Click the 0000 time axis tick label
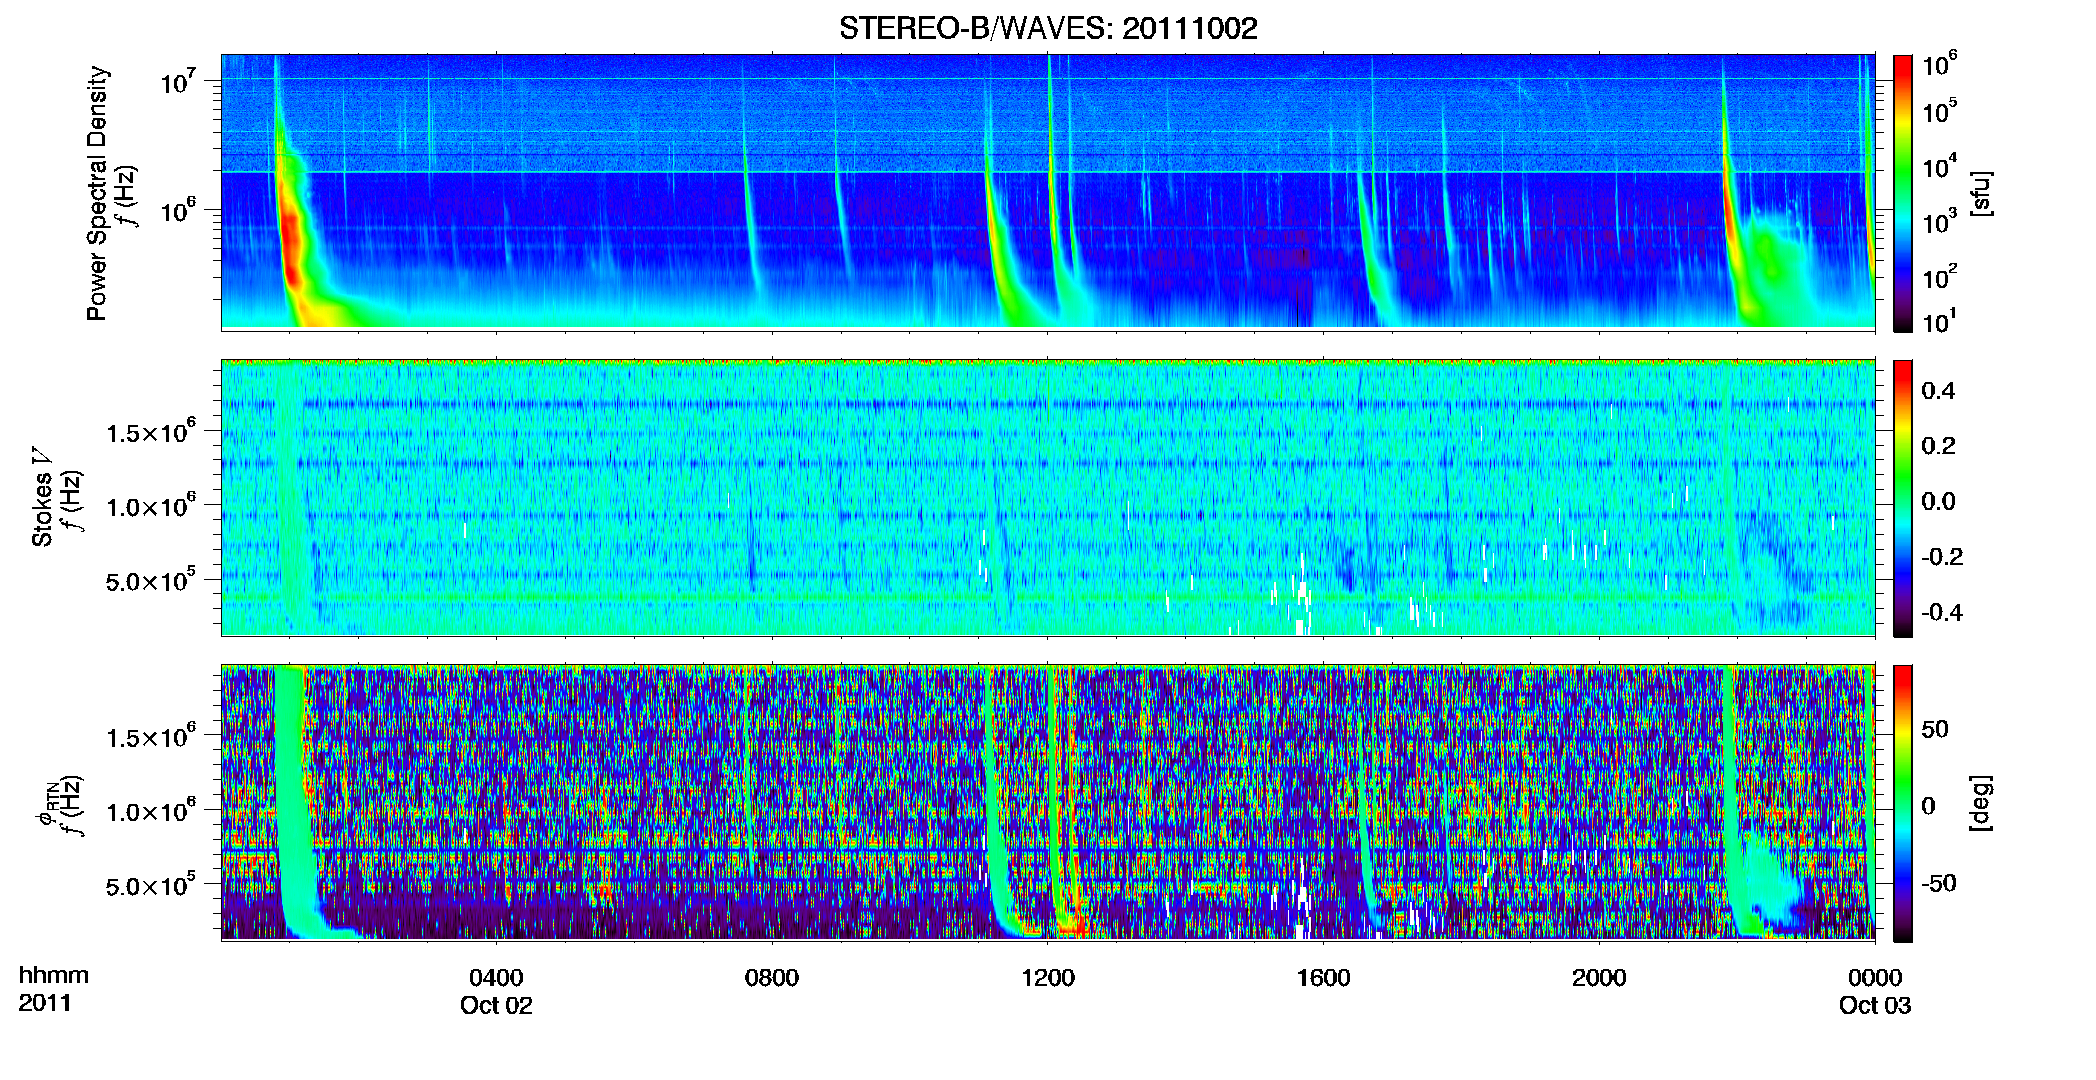The image size is (2096, 1080). (1875, 977)
